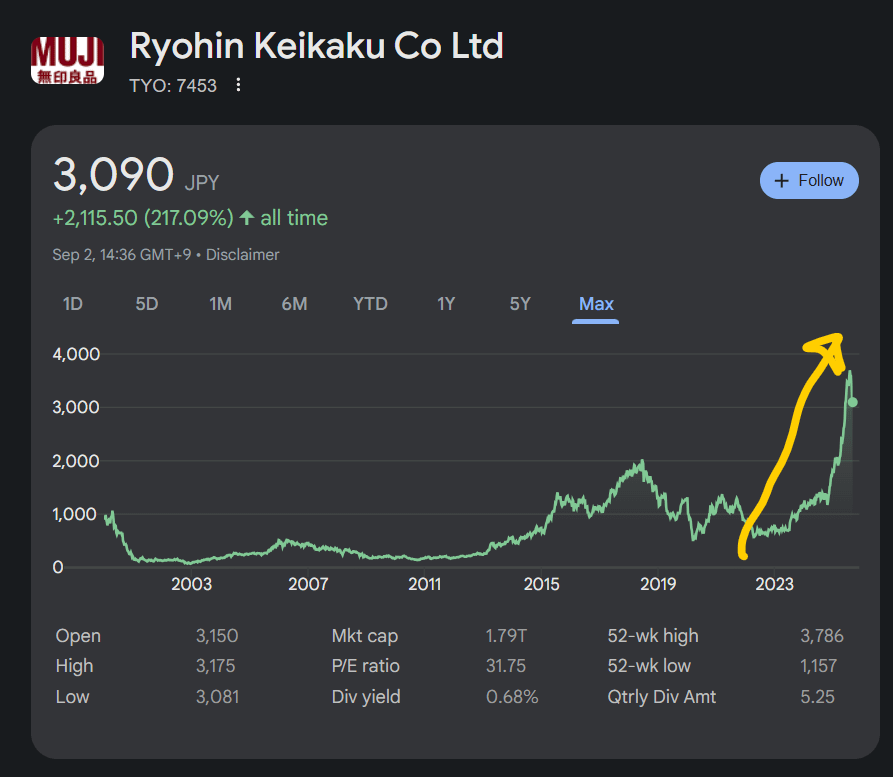Screen dimensions: 893x777
Task: Click the P/E ratio label
Action: point(366,666)
